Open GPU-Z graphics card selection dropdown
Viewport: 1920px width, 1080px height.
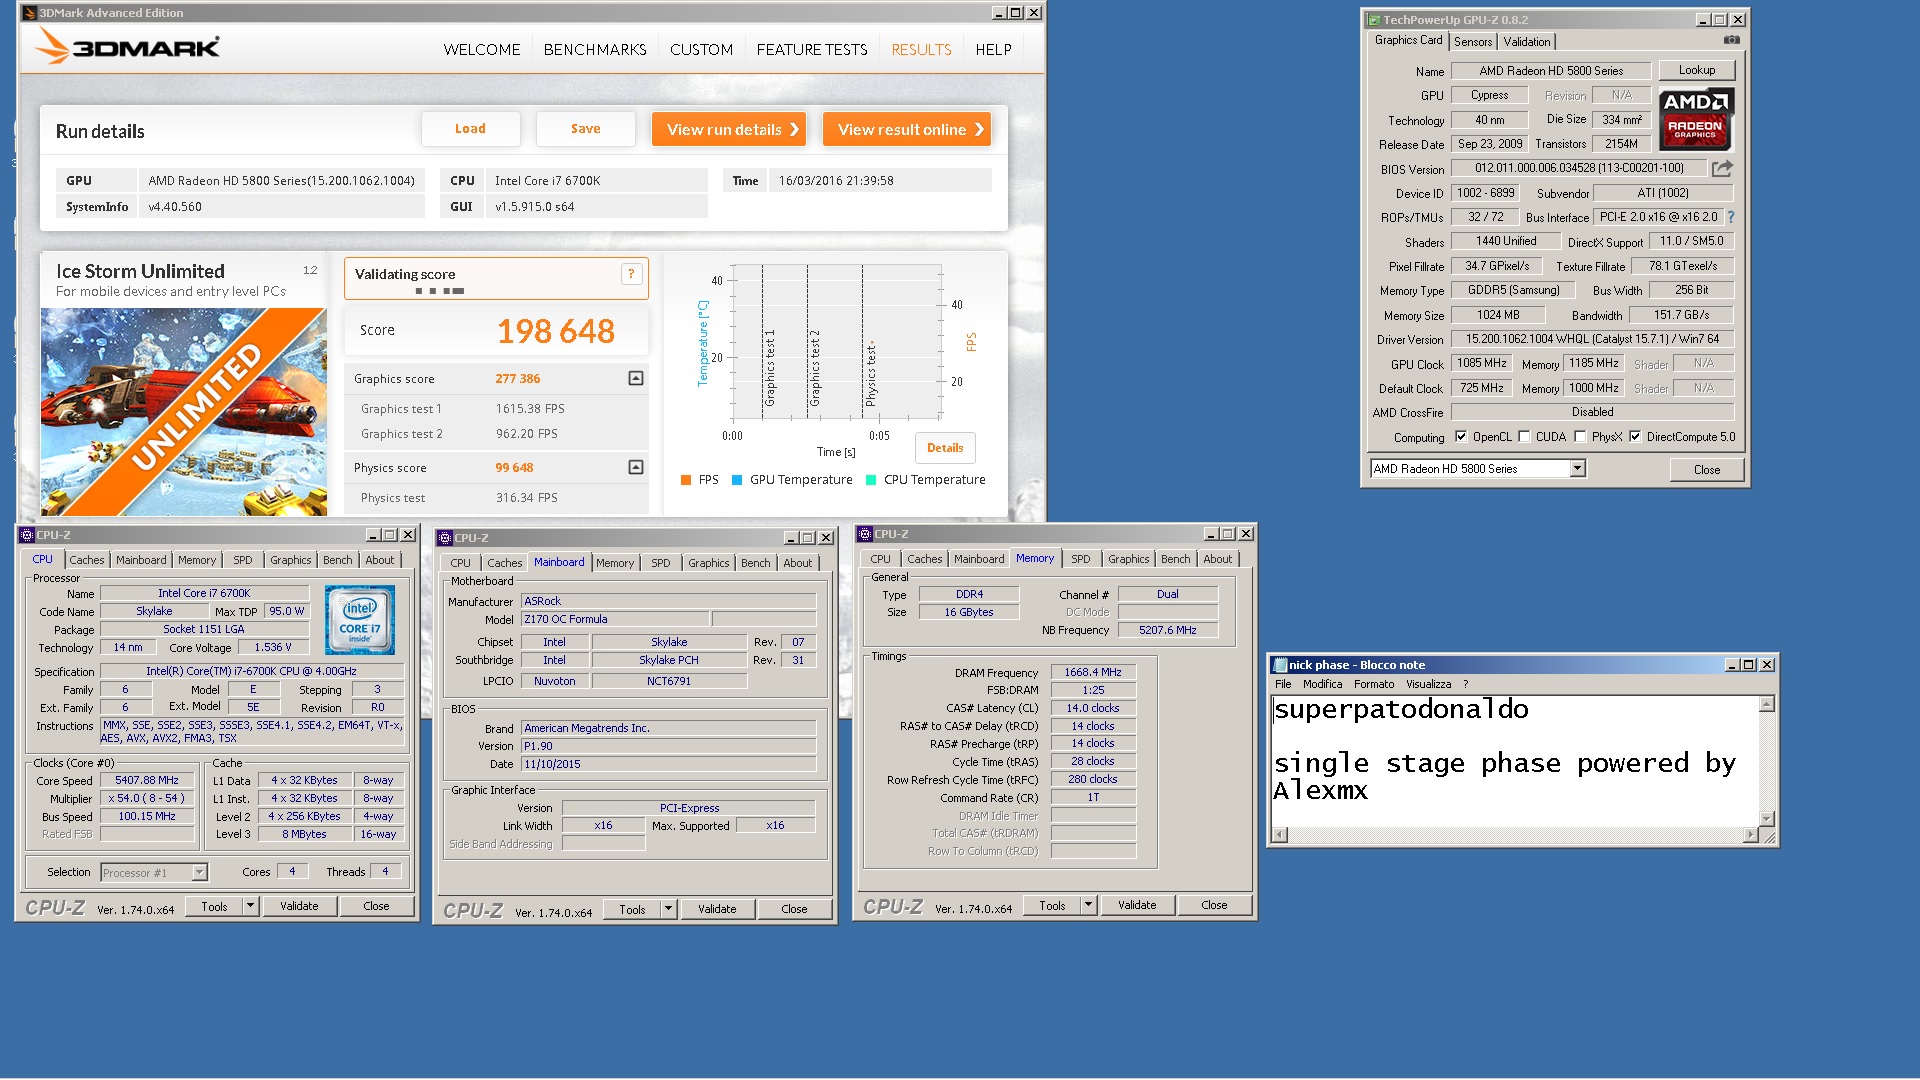click(x=1577, y=468)
